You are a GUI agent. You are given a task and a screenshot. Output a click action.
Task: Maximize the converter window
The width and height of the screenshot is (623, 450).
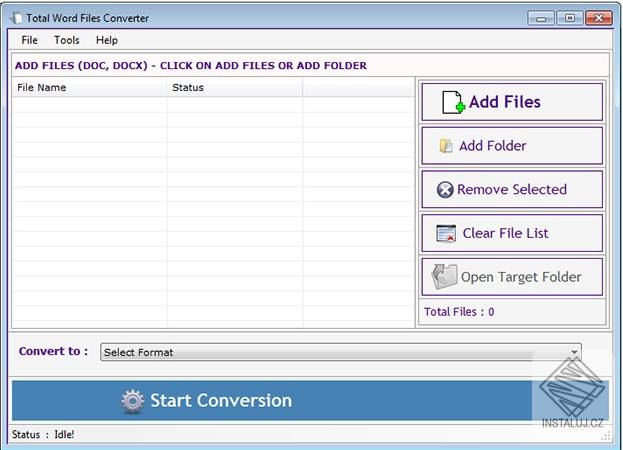click(569, 18)
